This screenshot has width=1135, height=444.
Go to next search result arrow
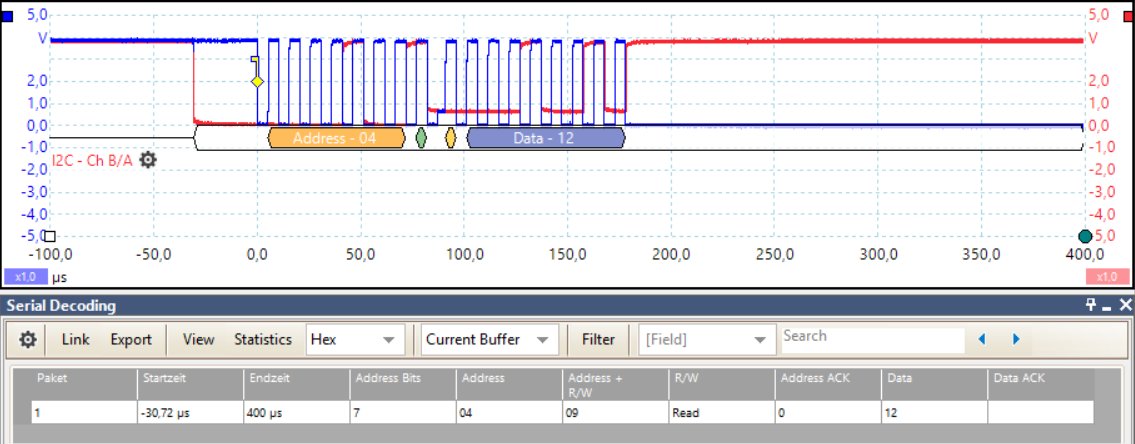(x=1016, y=339)
